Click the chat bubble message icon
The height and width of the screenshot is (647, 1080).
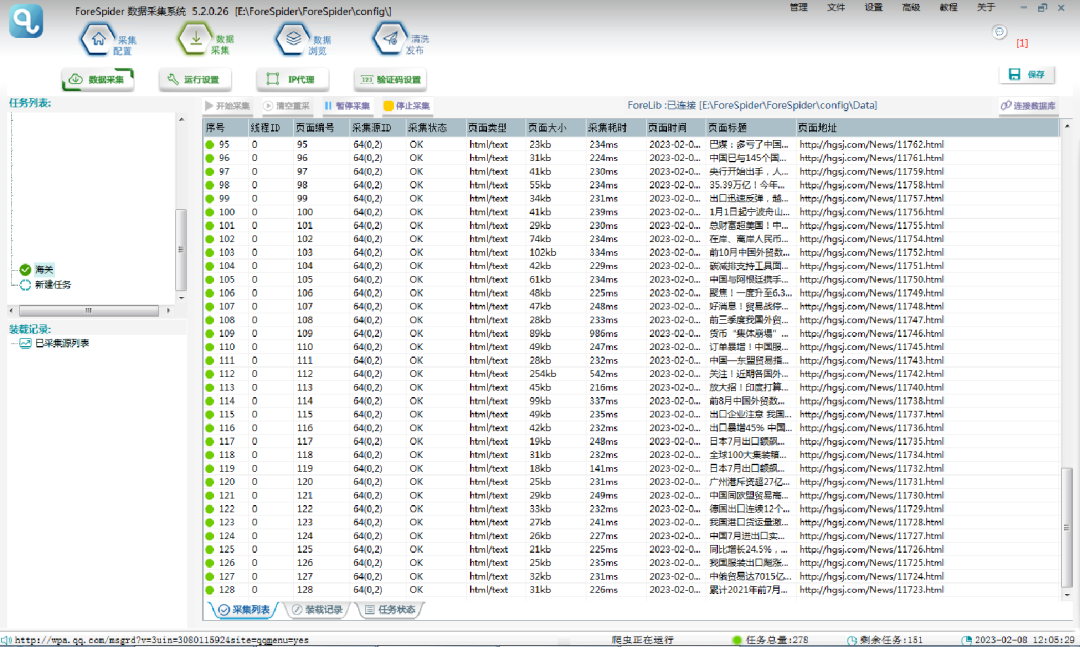999,32
